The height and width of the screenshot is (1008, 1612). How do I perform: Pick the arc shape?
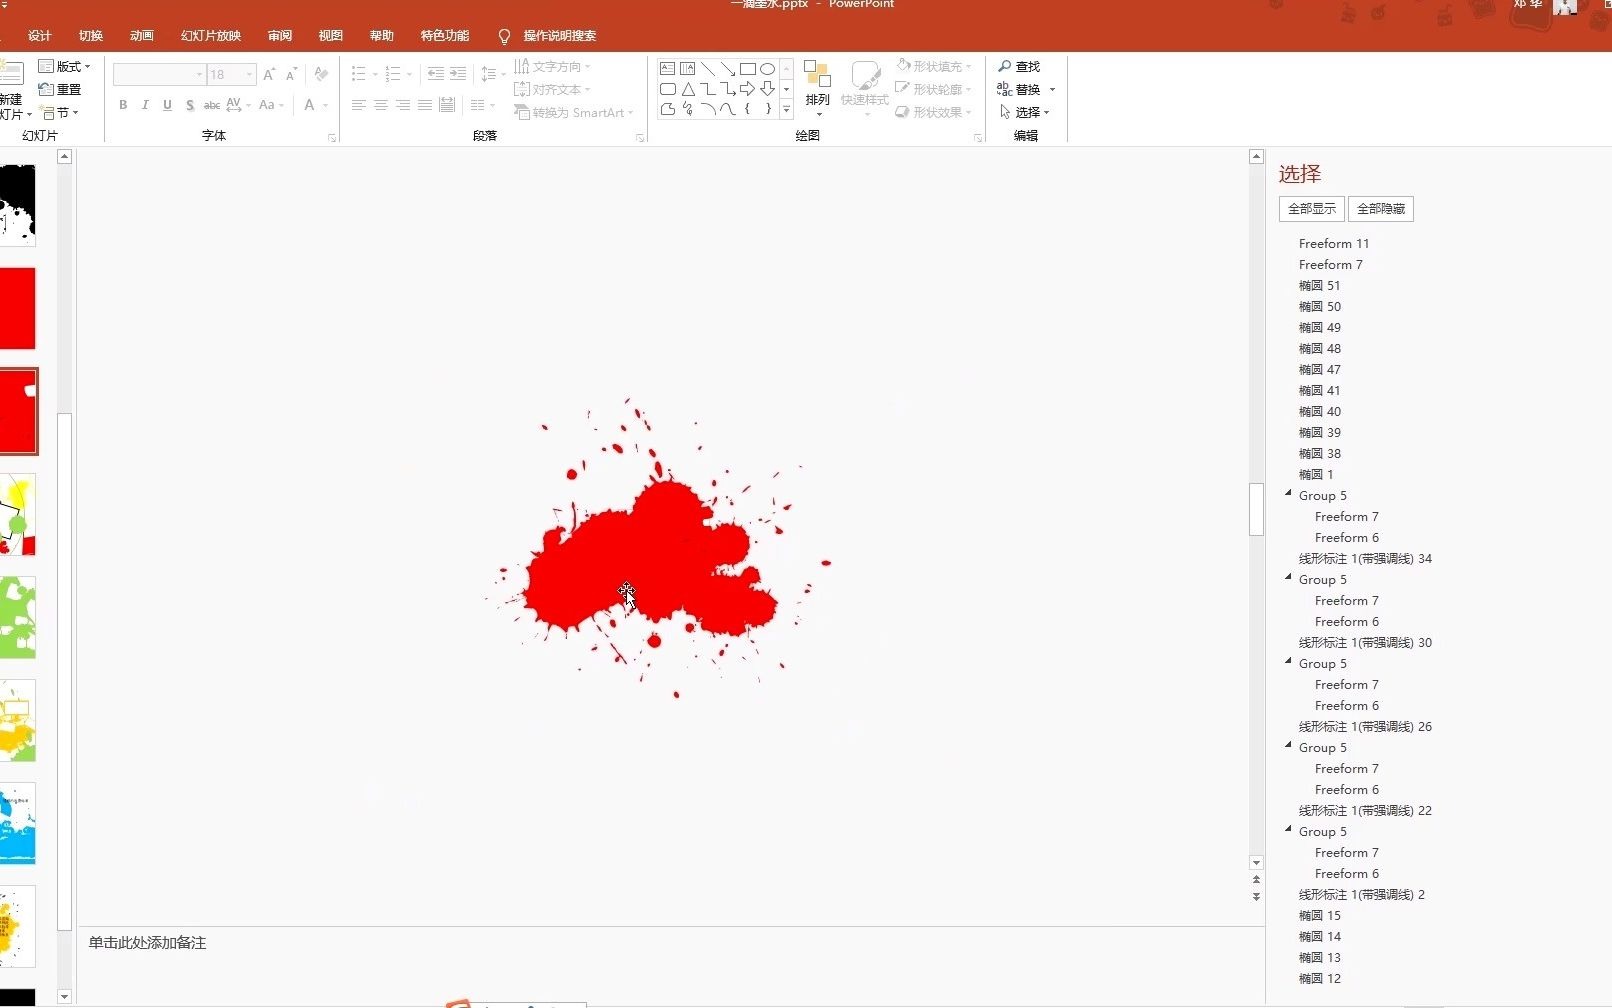(707, 109)
